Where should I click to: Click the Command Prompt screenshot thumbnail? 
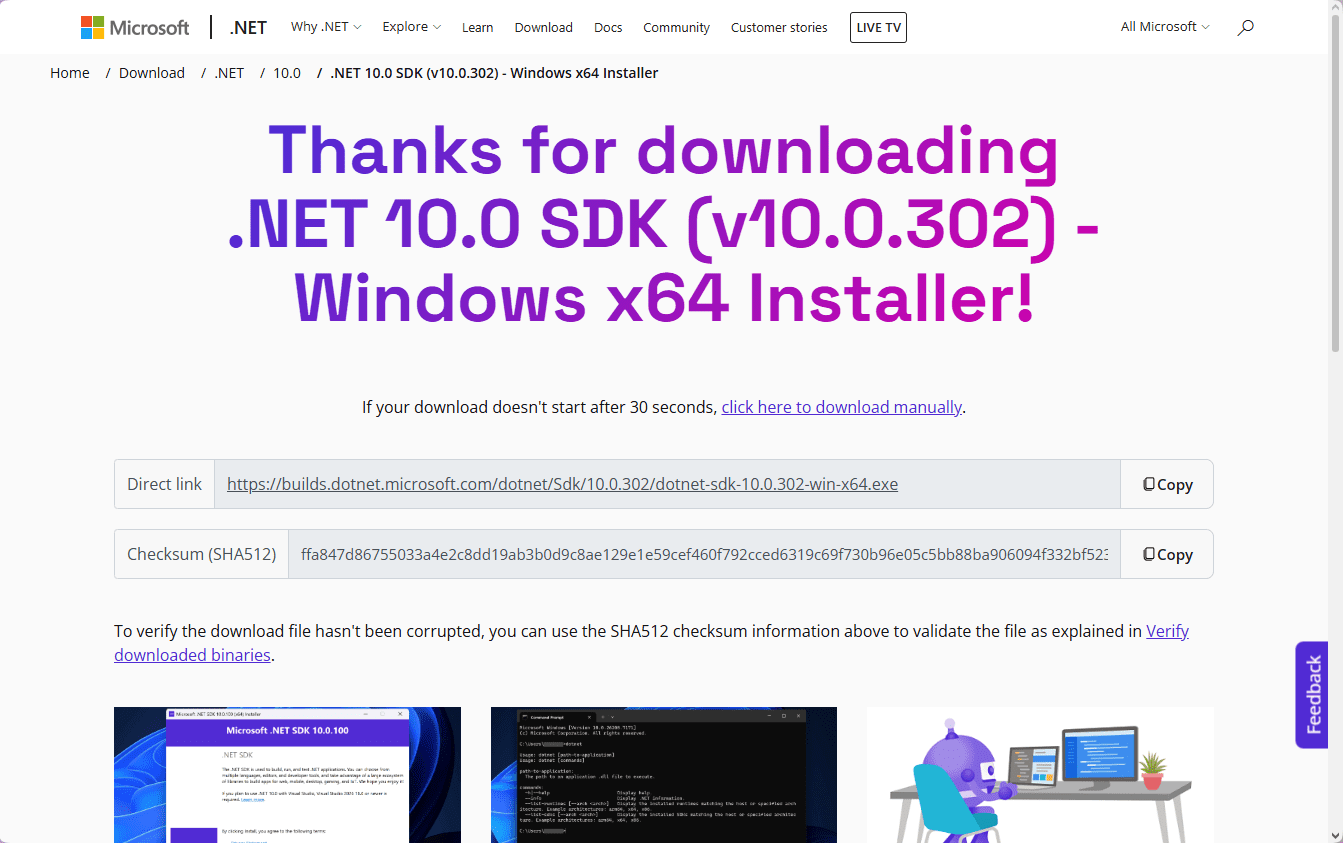coord(664,775)
